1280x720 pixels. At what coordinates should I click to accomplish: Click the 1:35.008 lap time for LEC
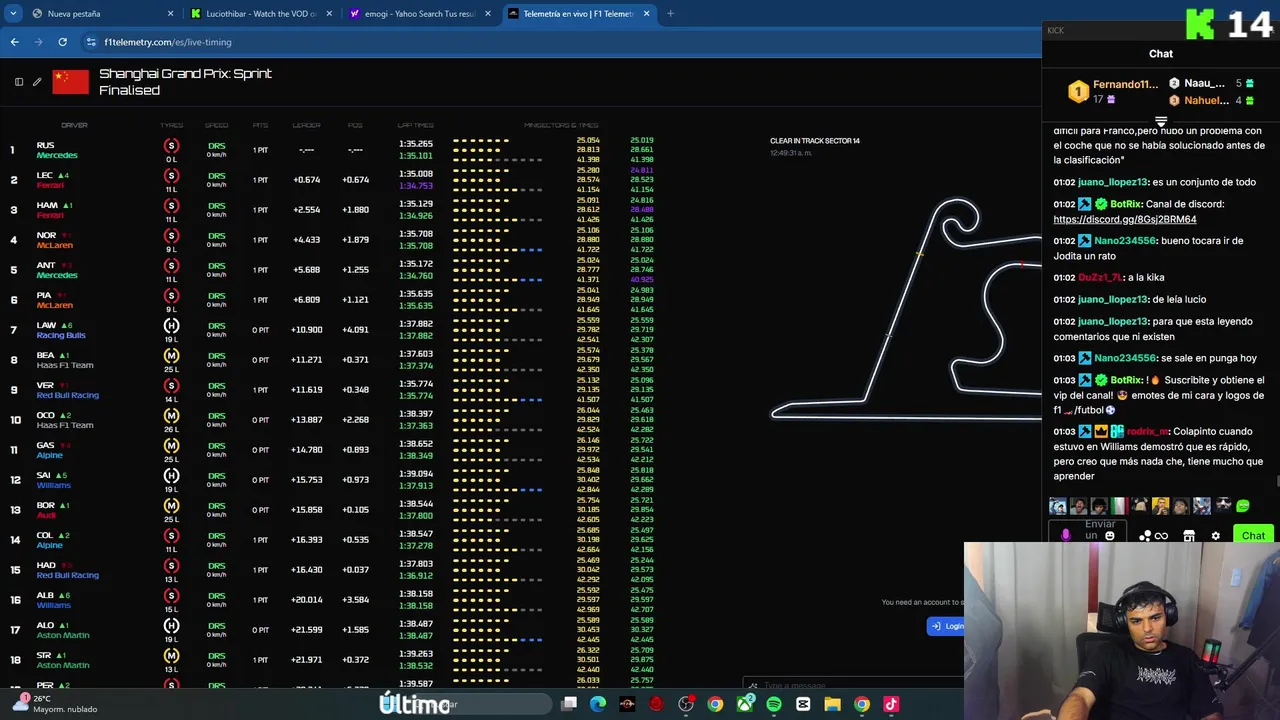(x=415, y=174)
